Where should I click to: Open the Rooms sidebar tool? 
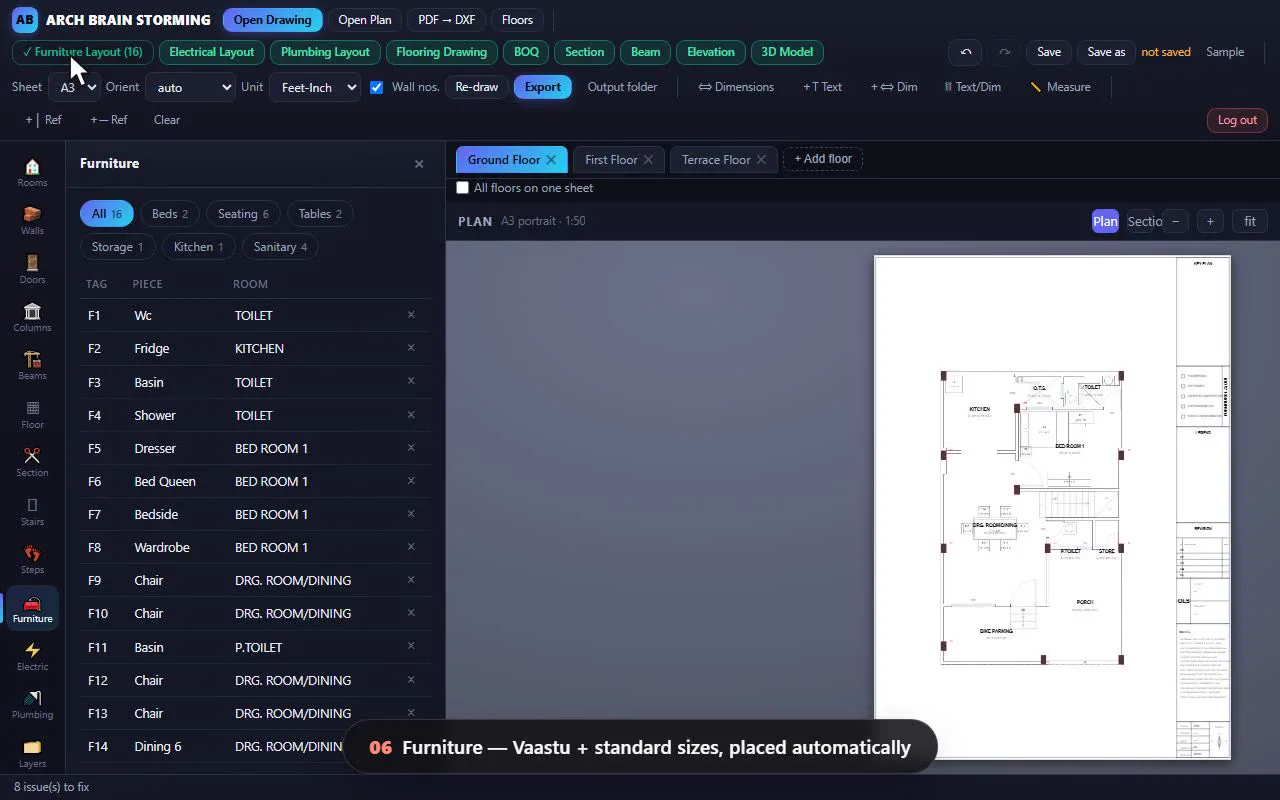(32, 172)
